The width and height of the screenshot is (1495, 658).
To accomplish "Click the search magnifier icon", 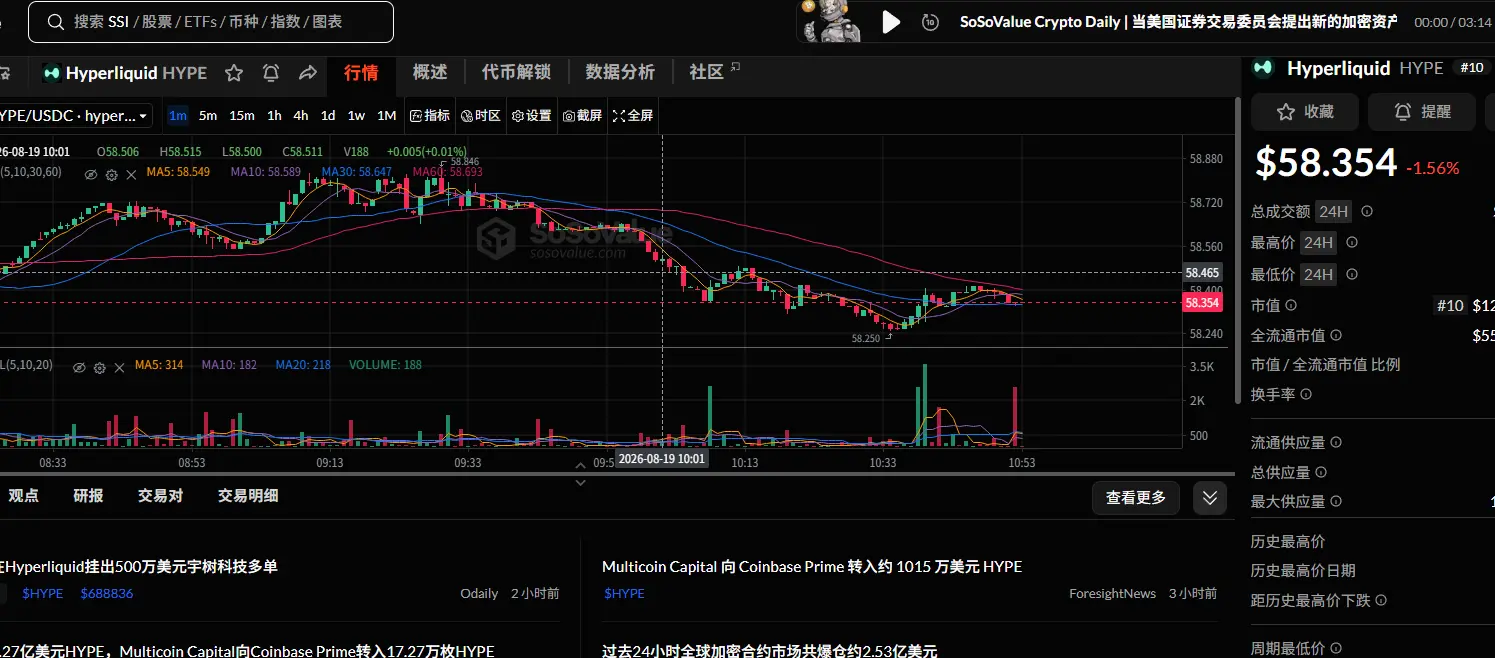I will coord(54,22).
